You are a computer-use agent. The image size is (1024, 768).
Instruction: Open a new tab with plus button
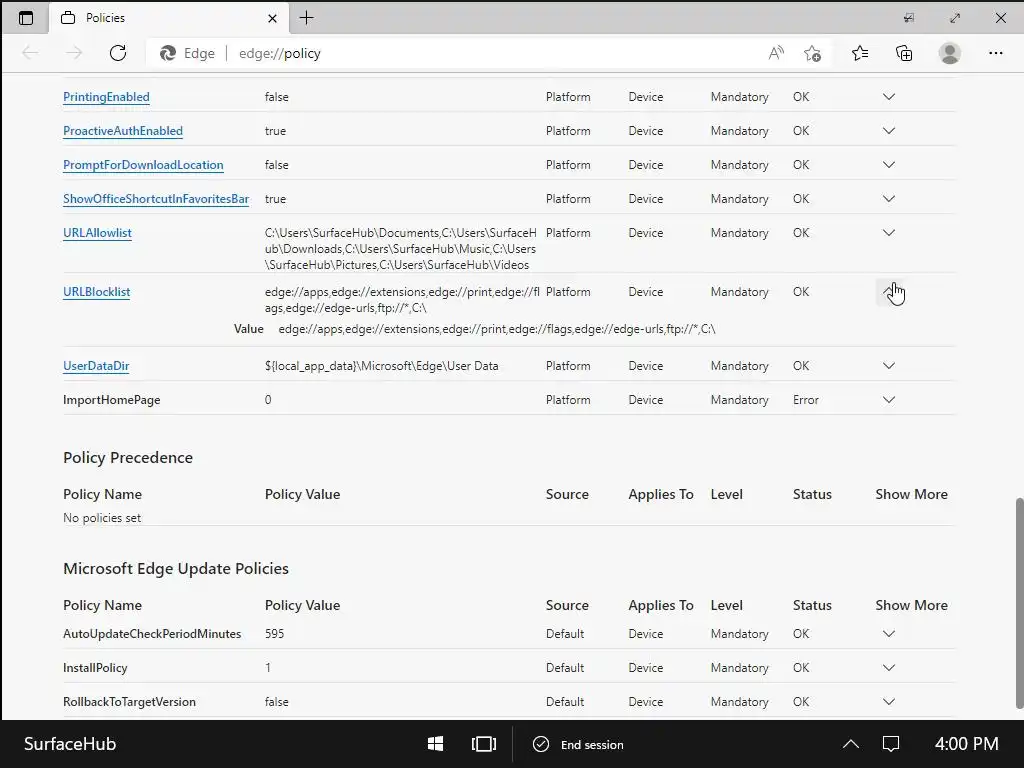(x=306, y=18)
